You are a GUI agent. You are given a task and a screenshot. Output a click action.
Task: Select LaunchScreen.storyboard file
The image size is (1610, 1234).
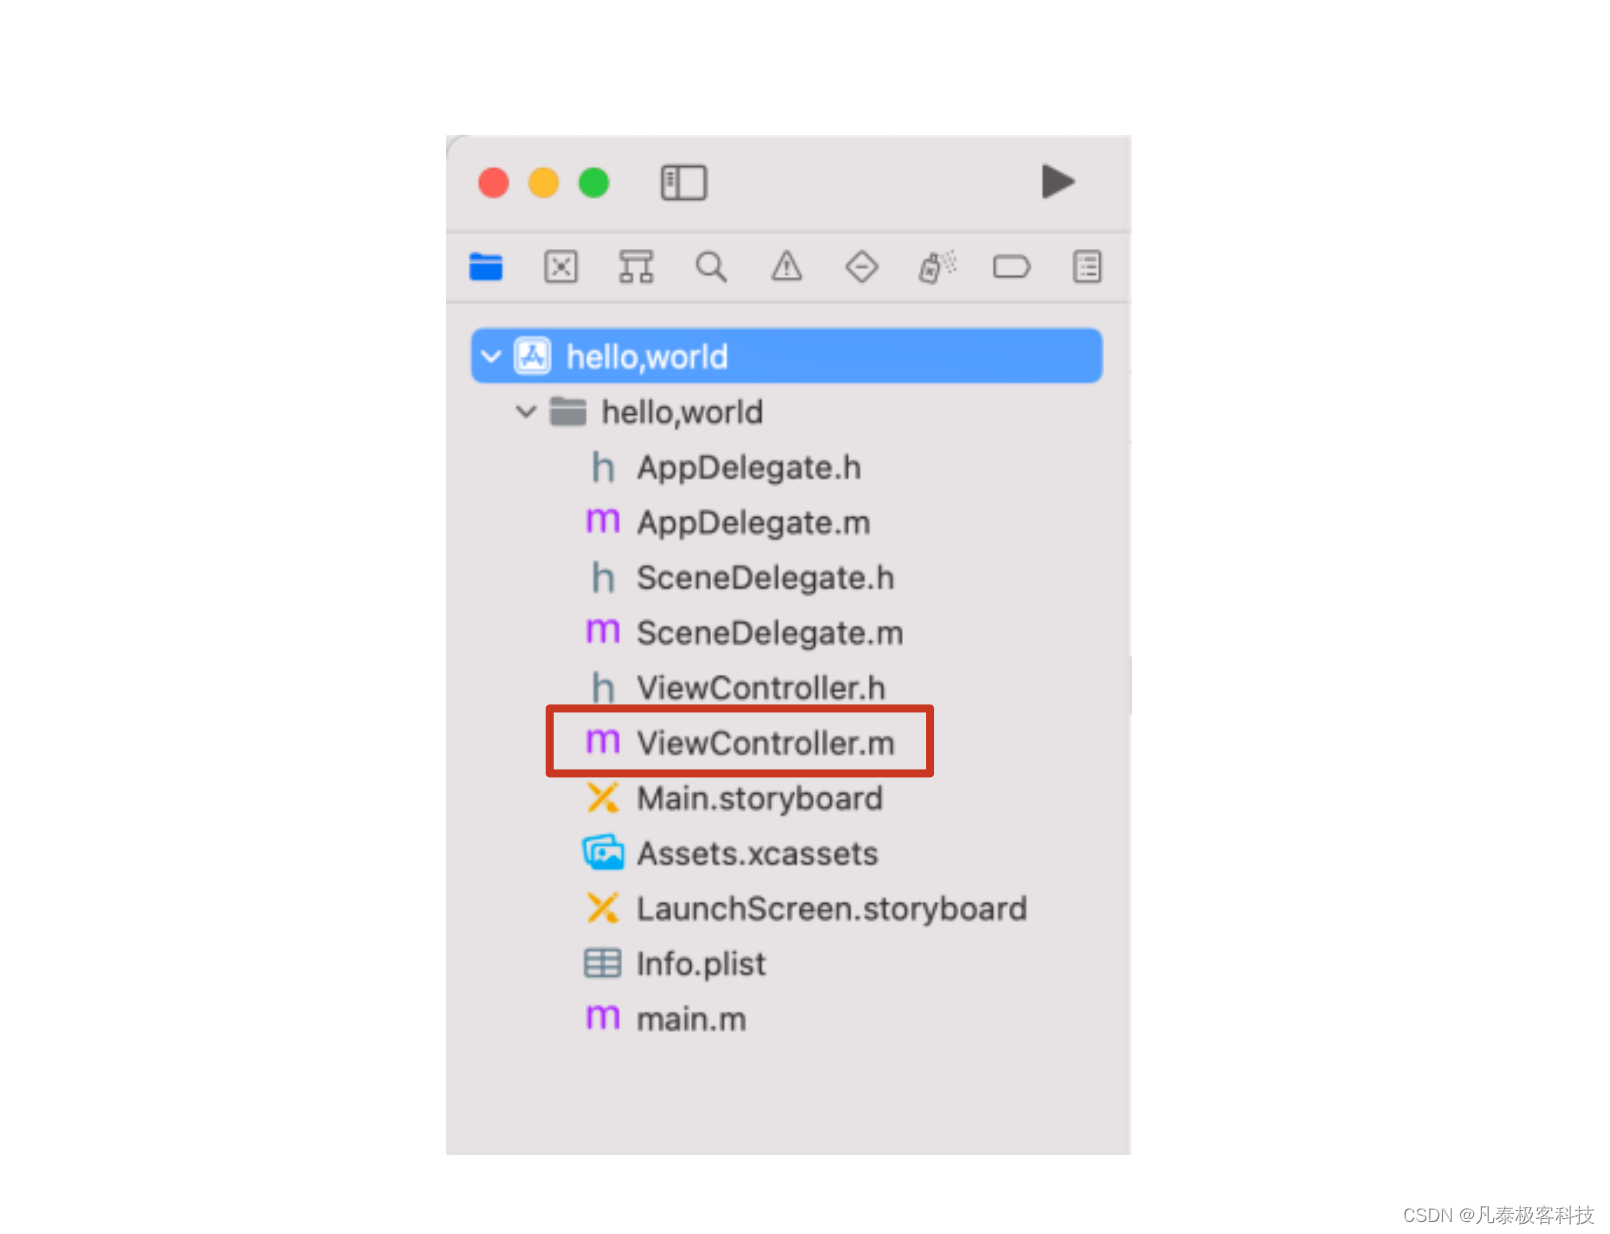click(806, 908)
